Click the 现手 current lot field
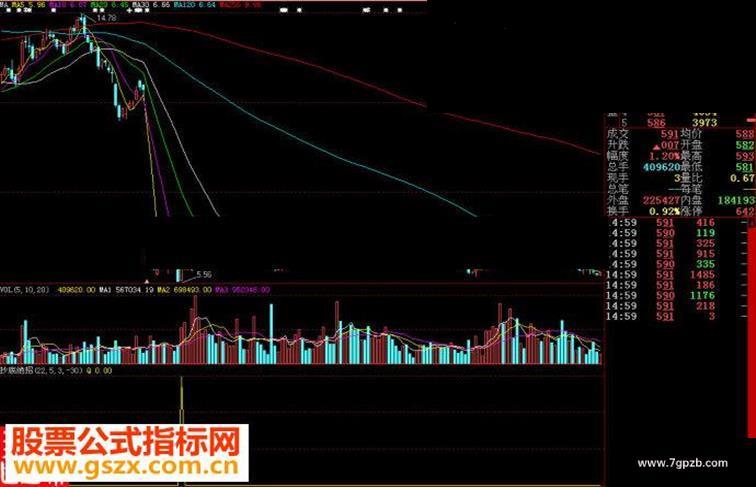The height and width of the screenshot is (487, 756). [643, 178]
